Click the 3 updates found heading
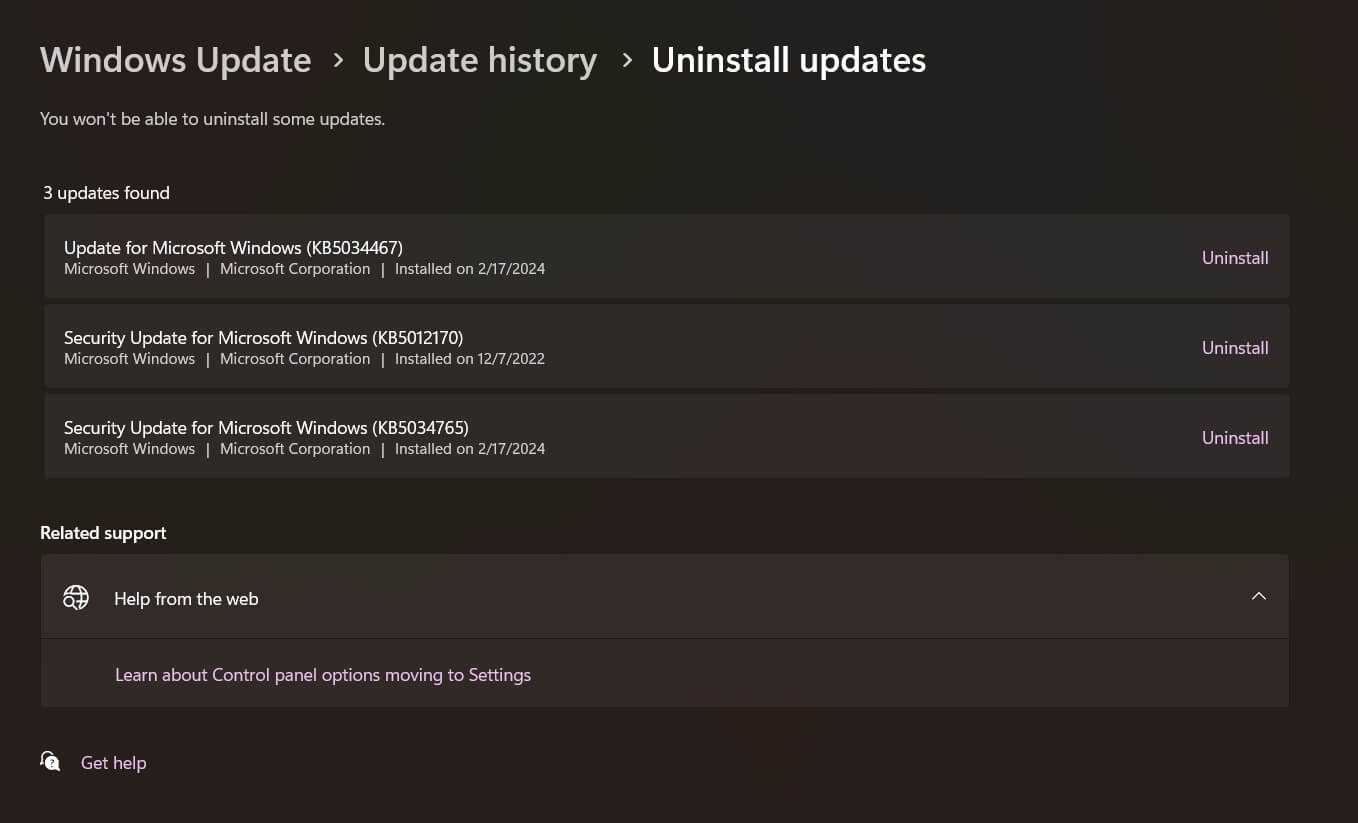The image size is (1358, 823). (106, 192)
